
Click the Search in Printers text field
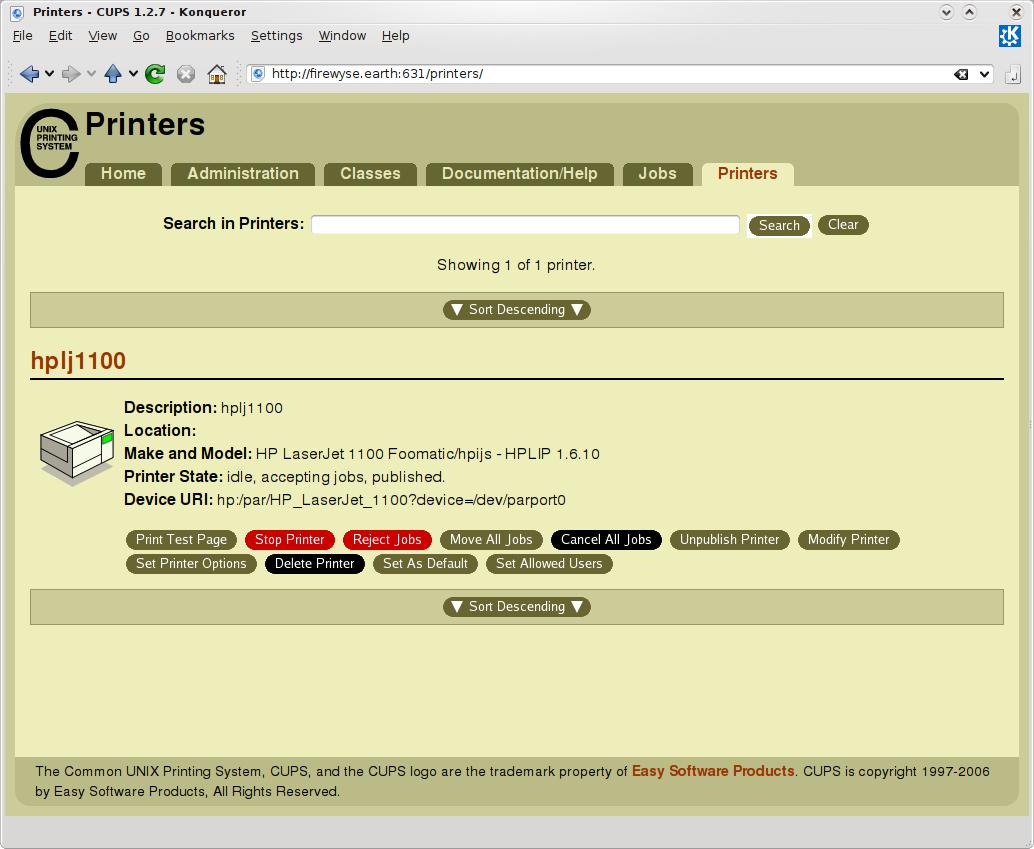tap(525, 224)
